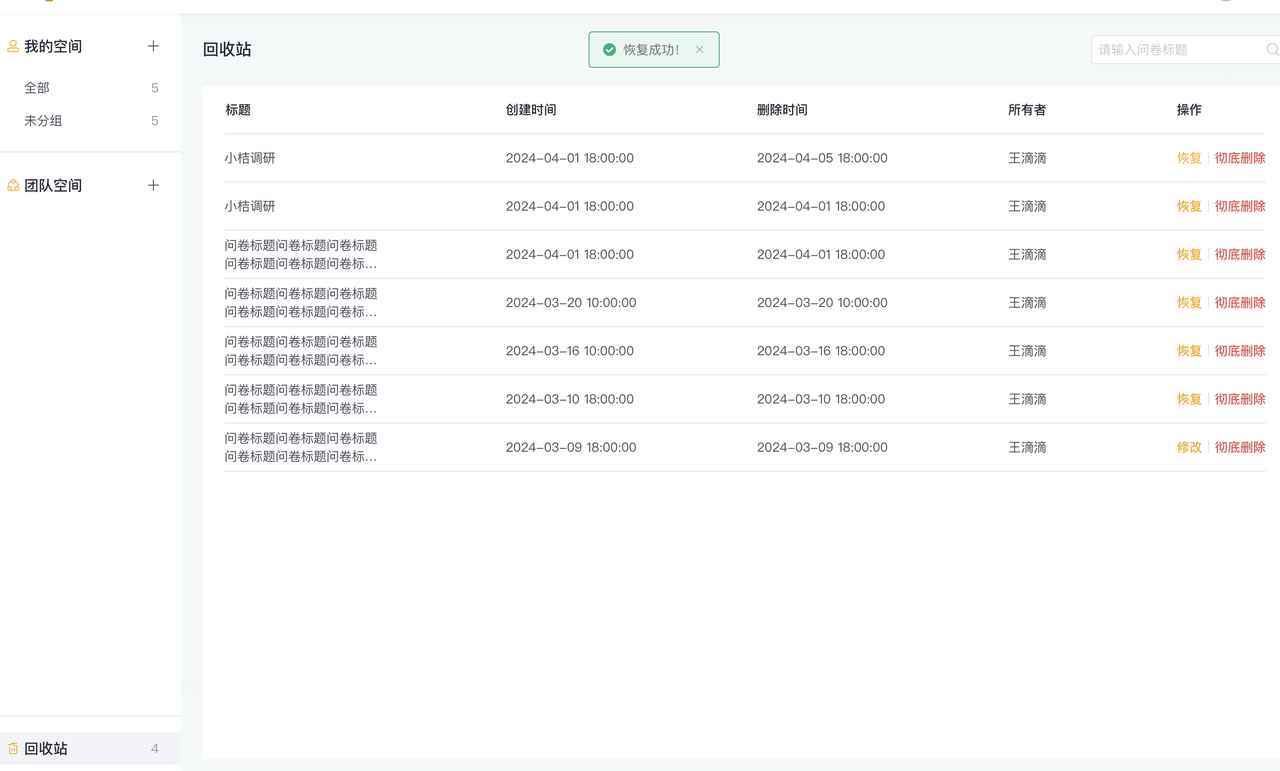Click the 团队空间 team icon
1280x771 pixels.
[x=13, y=185]
